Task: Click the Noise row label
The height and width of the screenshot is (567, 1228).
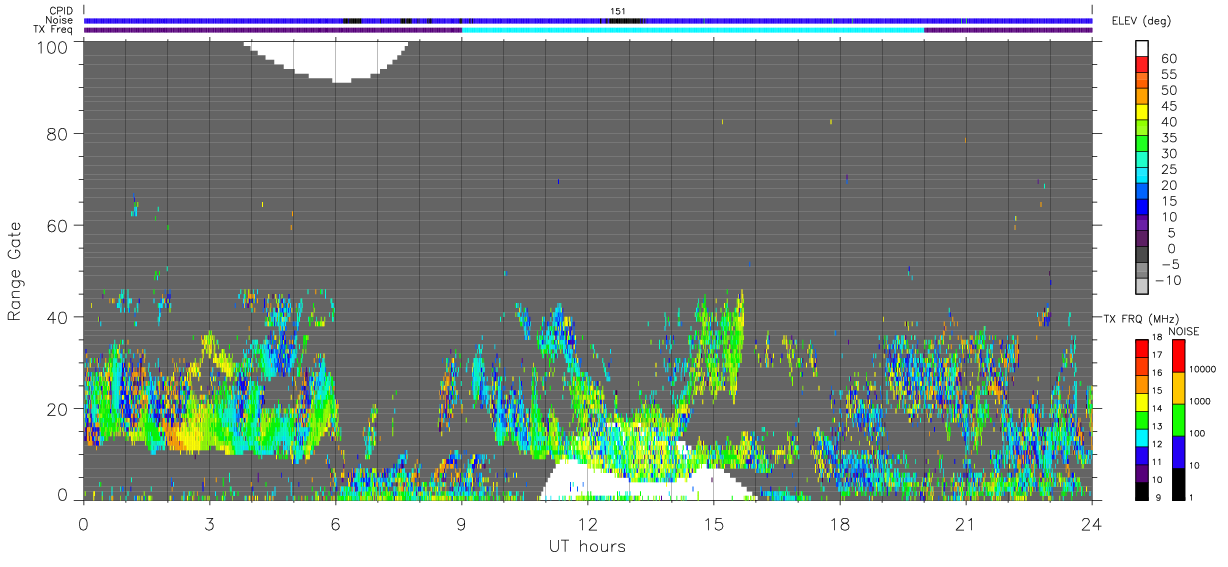Action: [59, 20]
